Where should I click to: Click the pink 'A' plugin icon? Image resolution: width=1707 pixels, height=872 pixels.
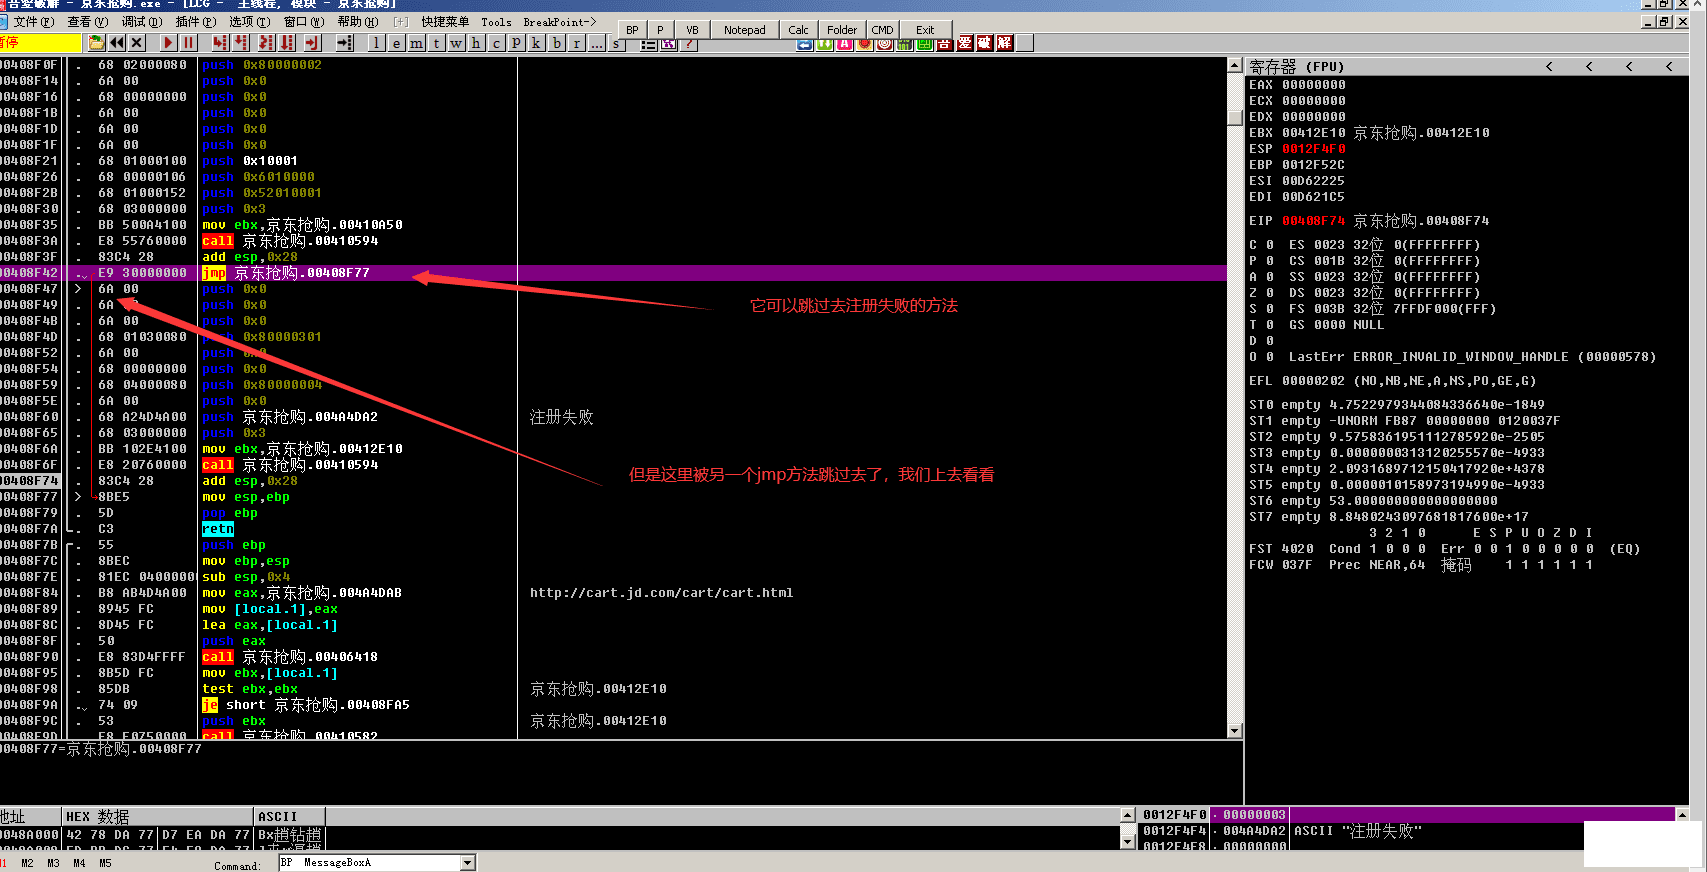[845, 43]
